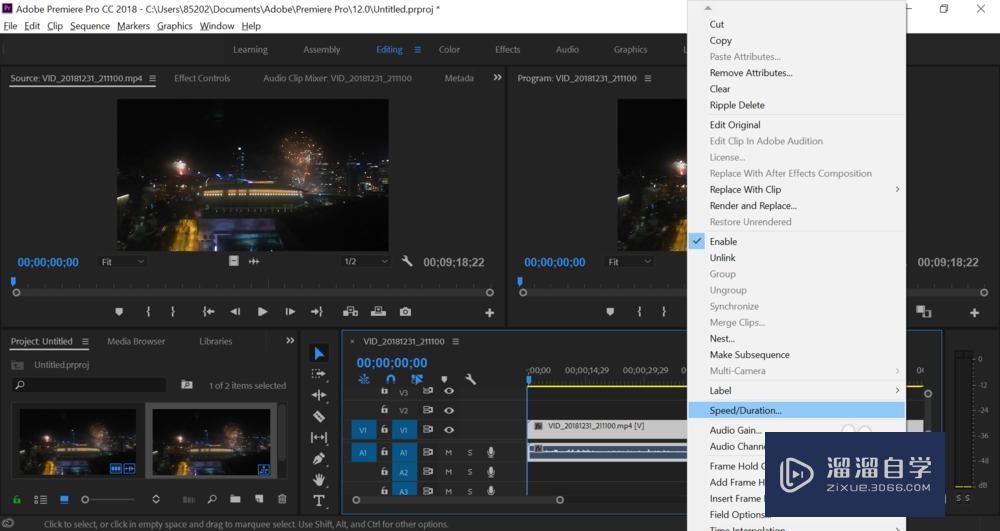Open Source monitor wrench settings
The image size is (1000, 531).
coord(407,261)
